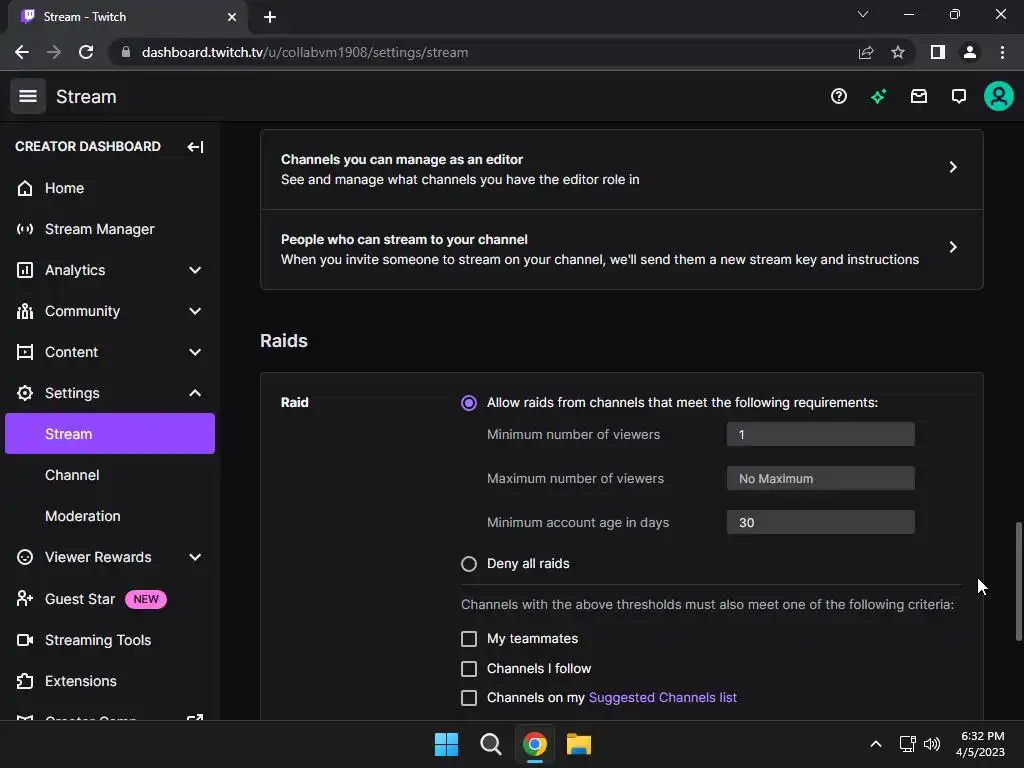1024x768 pixels.
Task: Click the browser address bar URL
Action: tap(304, 52)
